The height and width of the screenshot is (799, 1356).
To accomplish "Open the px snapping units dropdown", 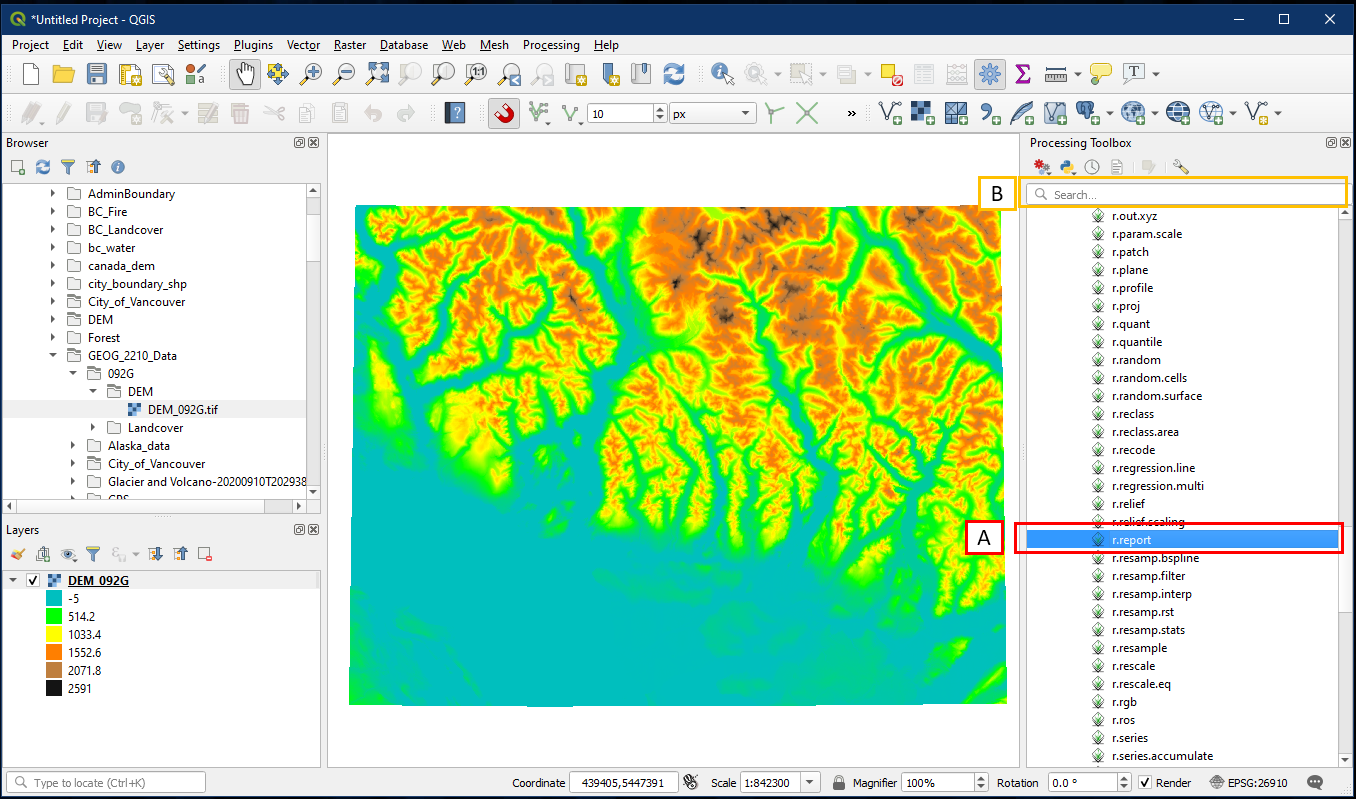I will [x=745, y=114].
